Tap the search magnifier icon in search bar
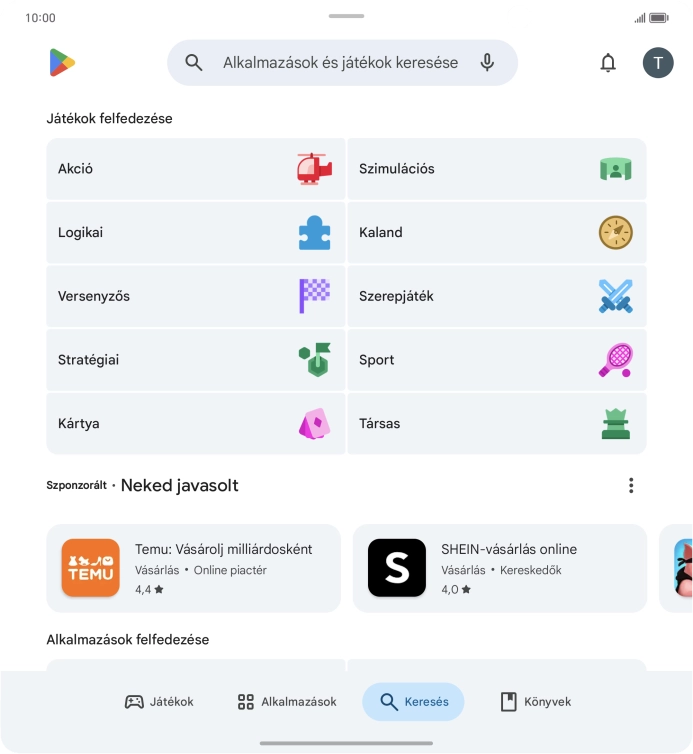The height and width of the screenshot is (754, 693). 194,63
